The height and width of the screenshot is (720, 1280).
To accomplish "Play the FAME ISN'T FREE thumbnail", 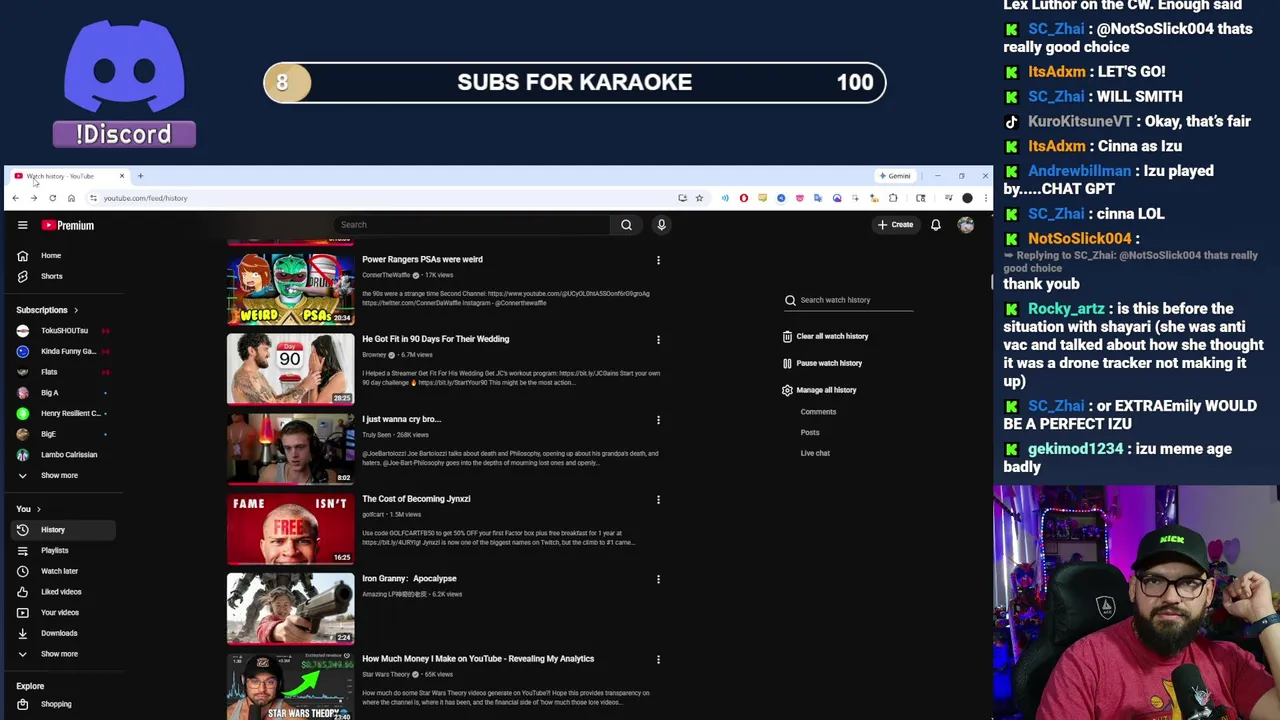I will (x=290, y=529).
